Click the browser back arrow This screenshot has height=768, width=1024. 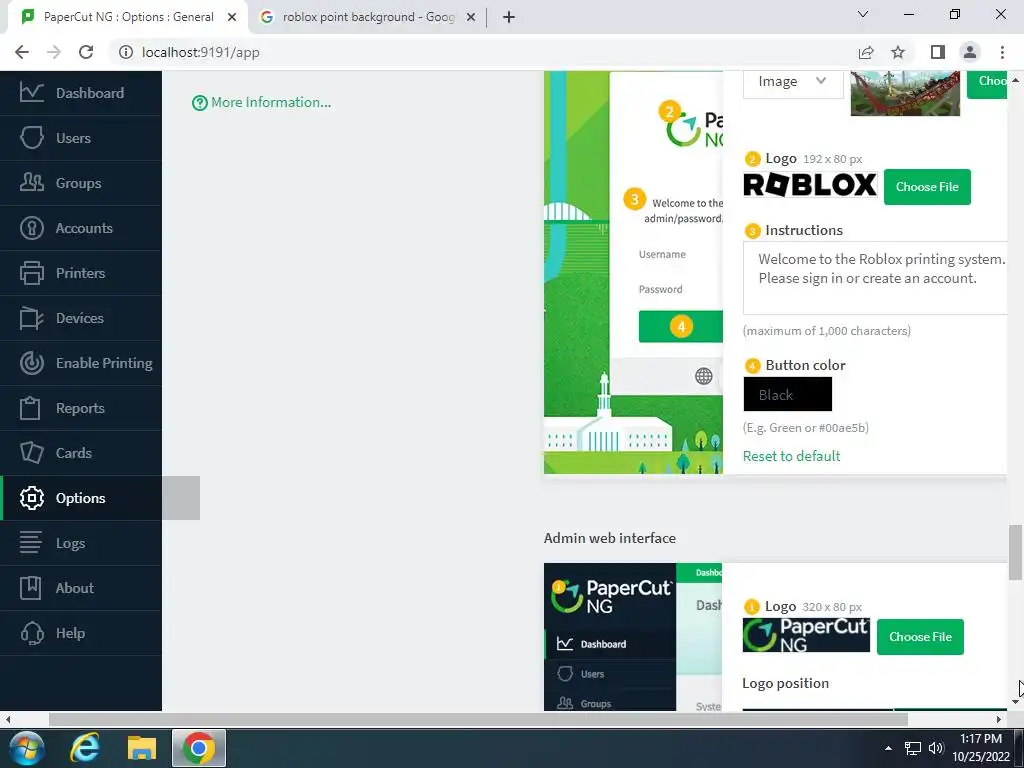click(22, 52)
